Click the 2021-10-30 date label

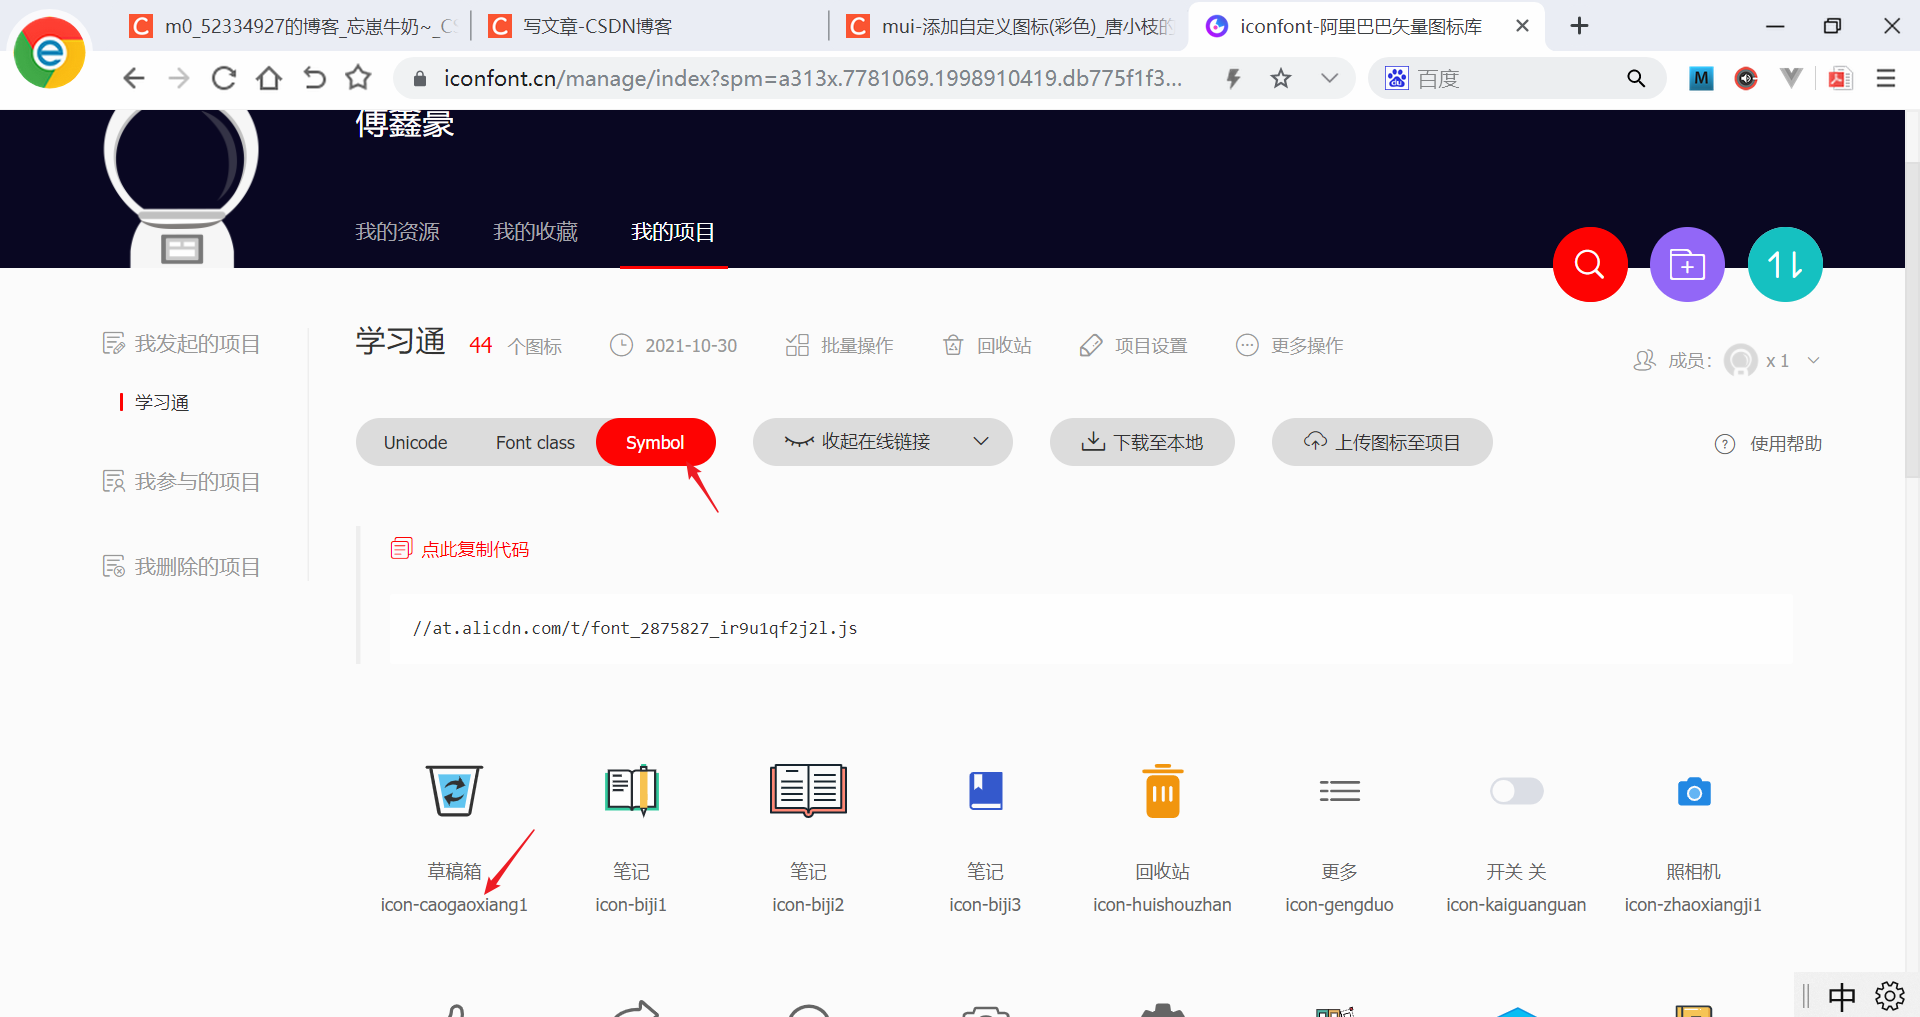point(691,345)
